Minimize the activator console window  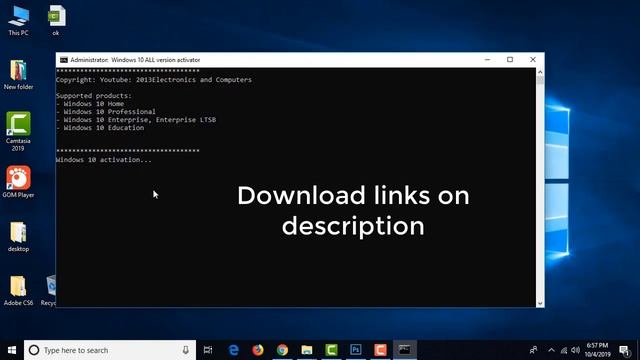tap(487, 60)
